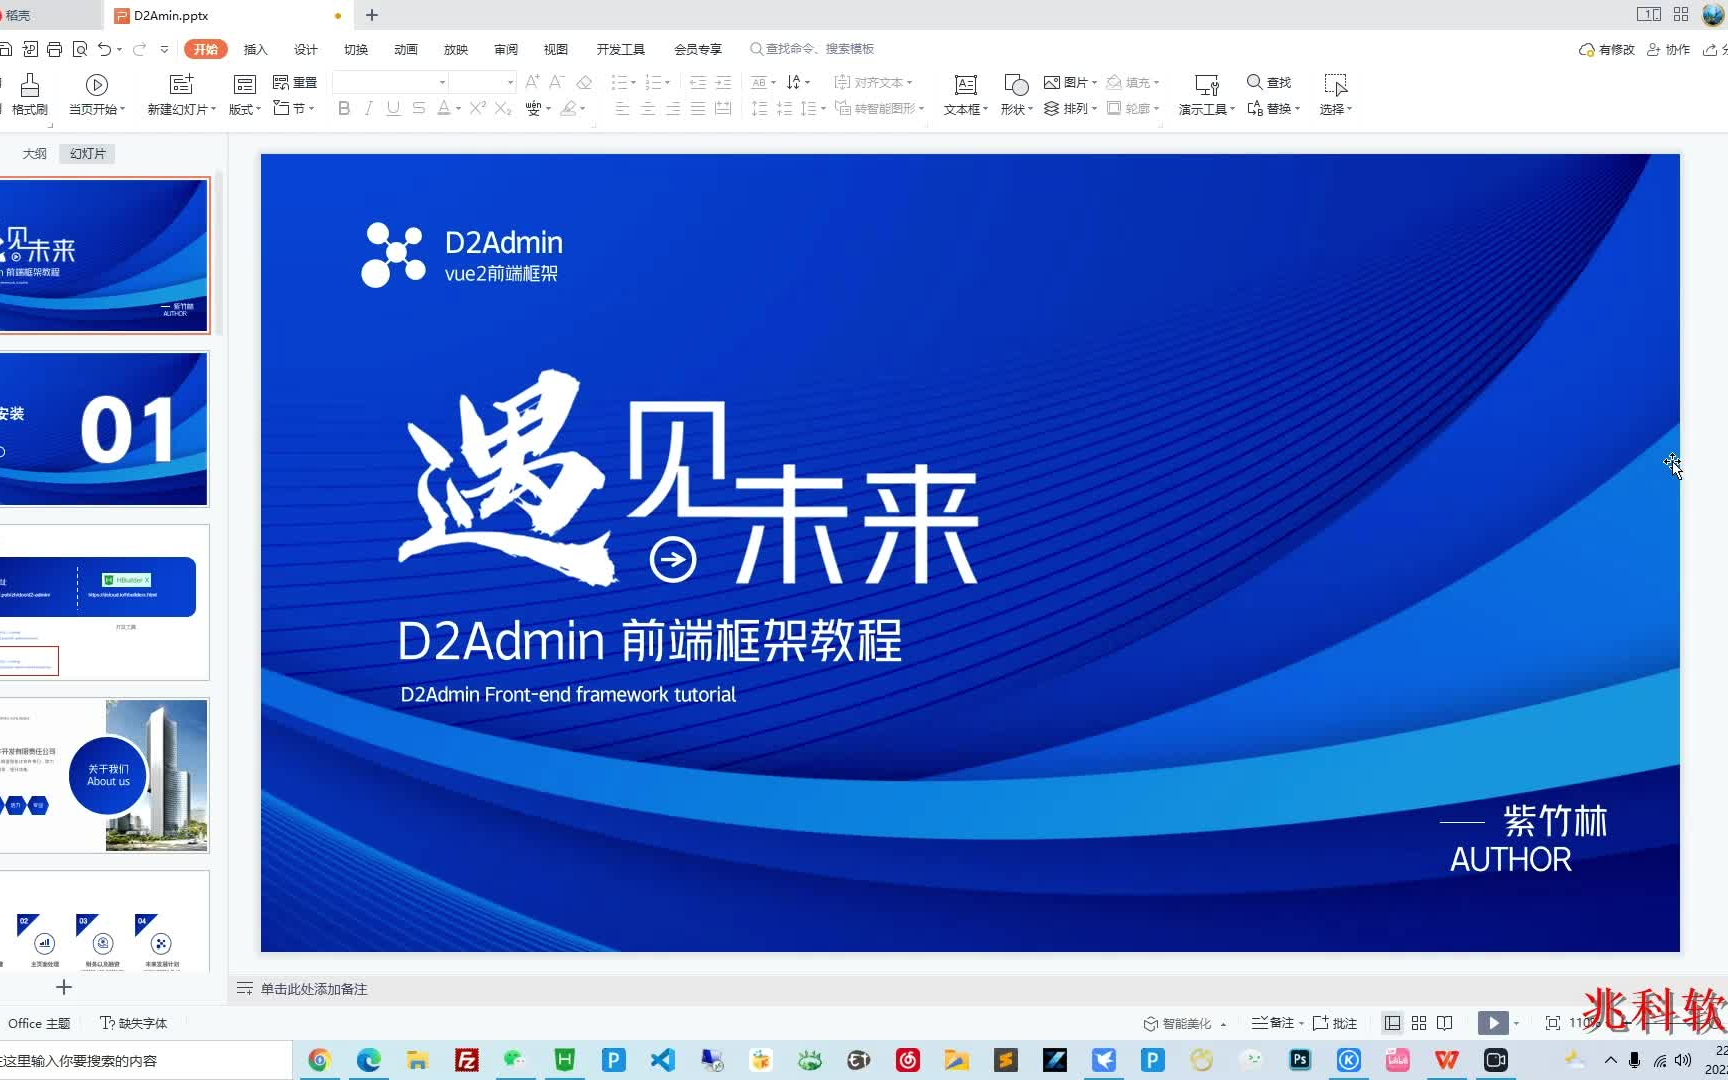Switch to reading view icon
Viewport: 1728px width, 1080px height.
(x=1445, y=1023)
